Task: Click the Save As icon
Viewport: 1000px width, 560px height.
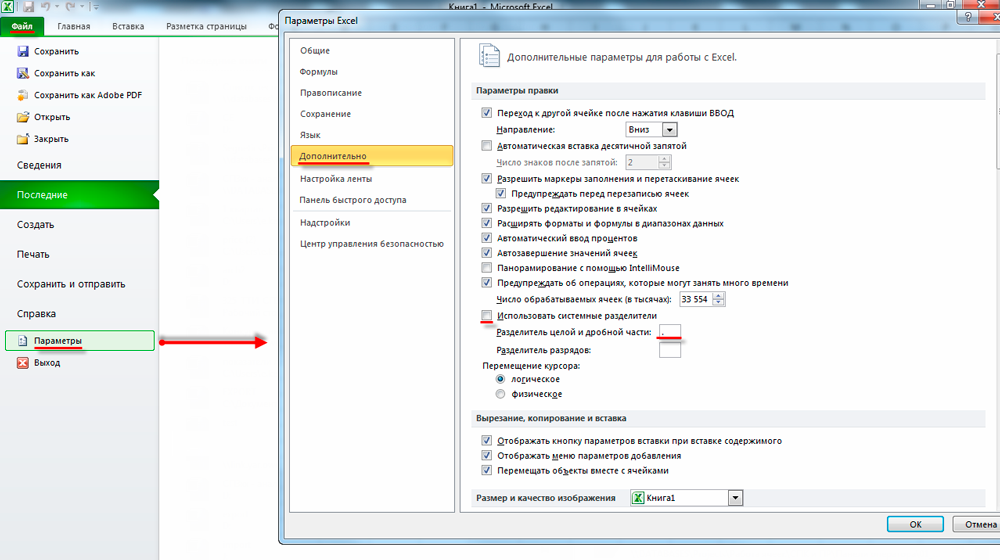Action: [23, 73]
